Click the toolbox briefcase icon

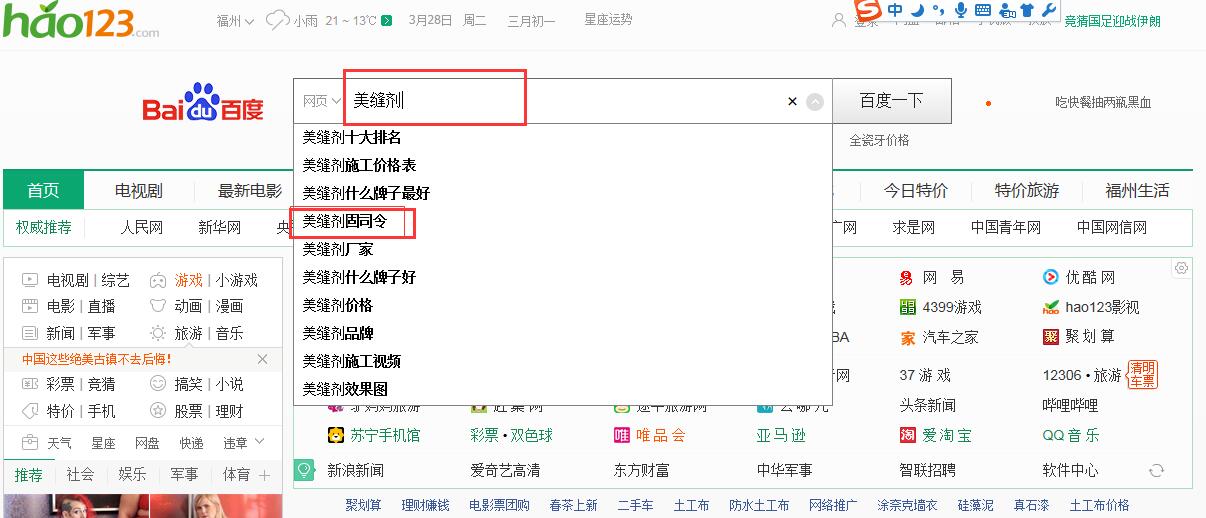click(30, 442)
